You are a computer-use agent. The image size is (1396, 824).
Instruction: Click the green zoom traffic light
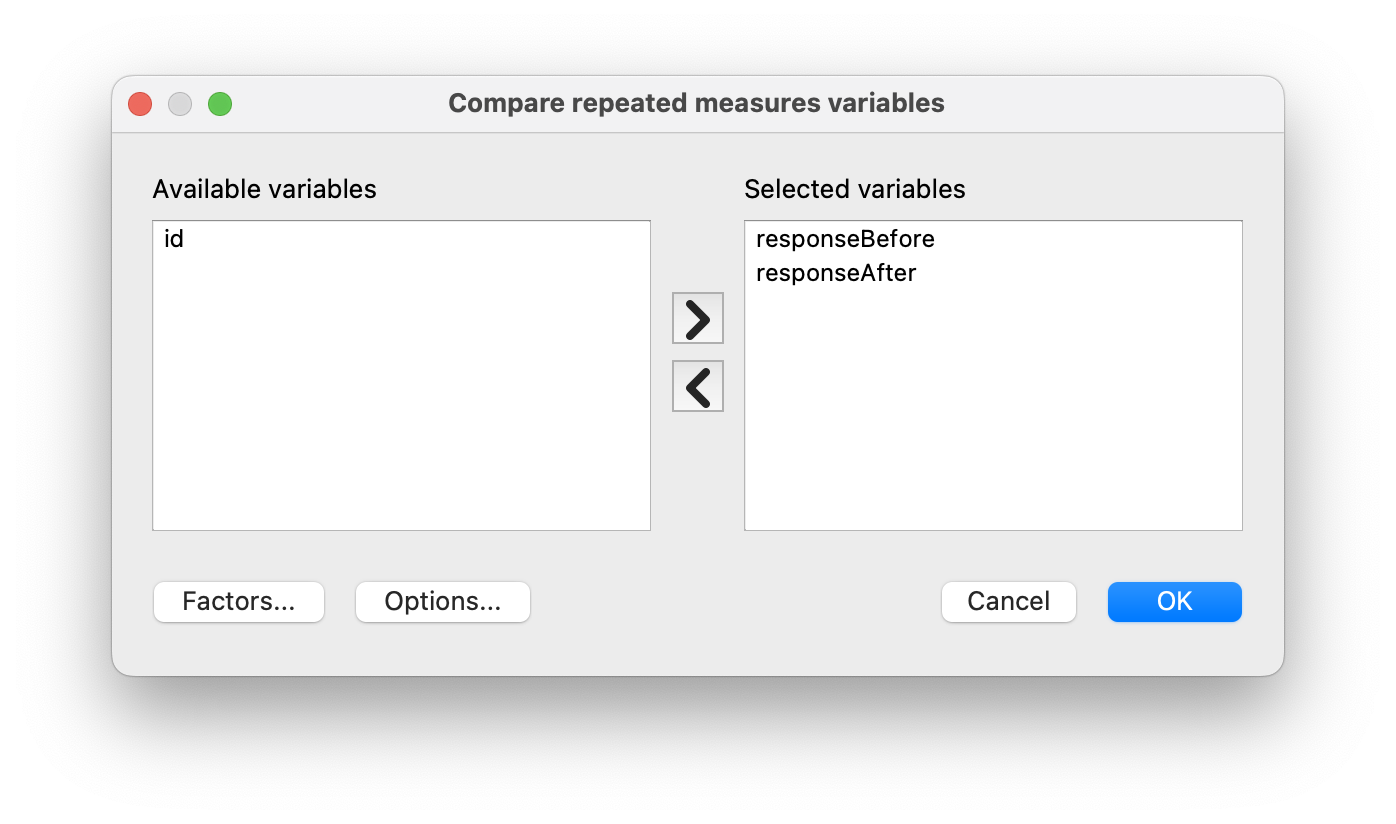219,103
